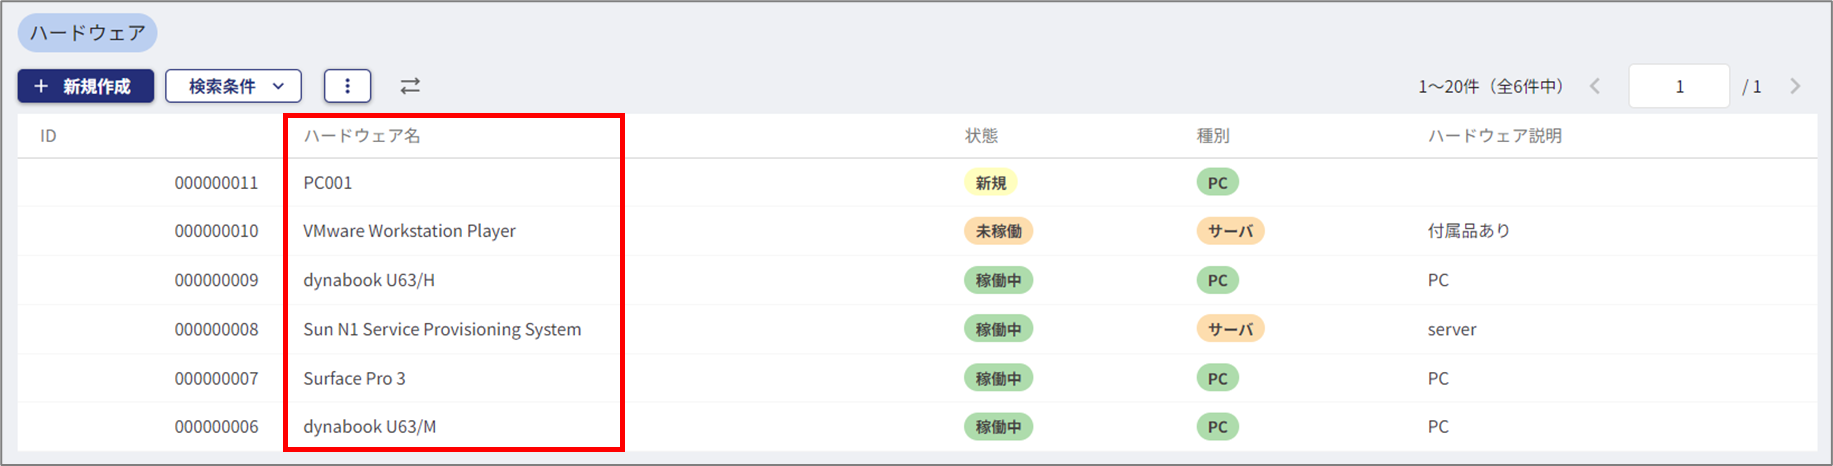Click the ハードウェア説明 column header

click(x=1494, y=136)
